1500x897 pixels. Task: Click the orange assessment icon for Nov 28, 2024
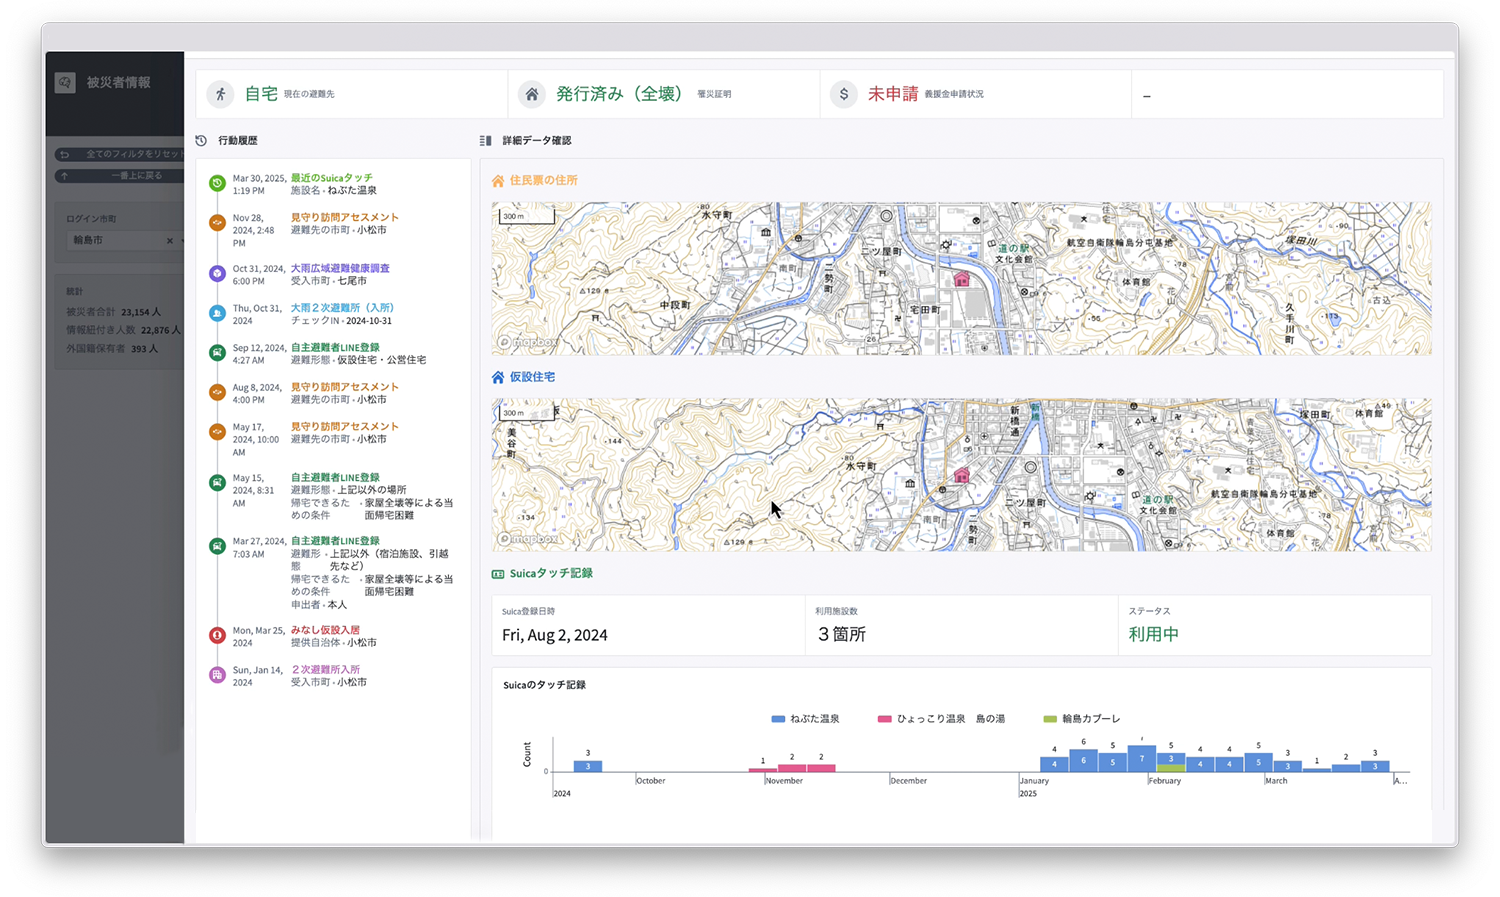(217, 223)
